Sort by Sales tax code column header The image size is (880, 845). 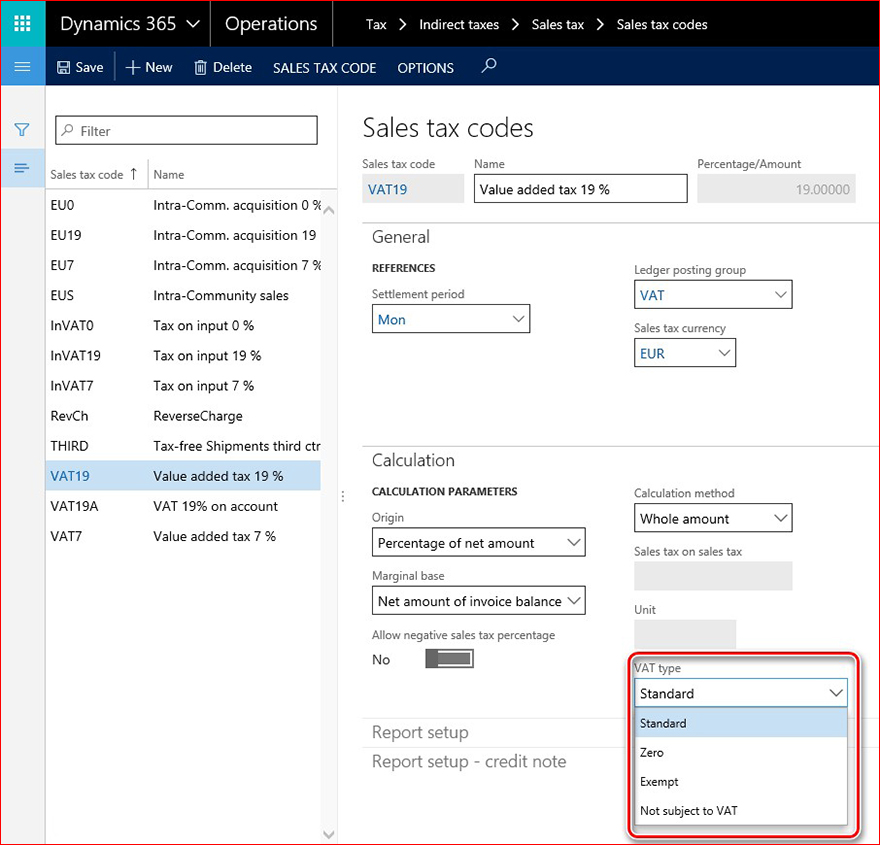tap(94, 174)
